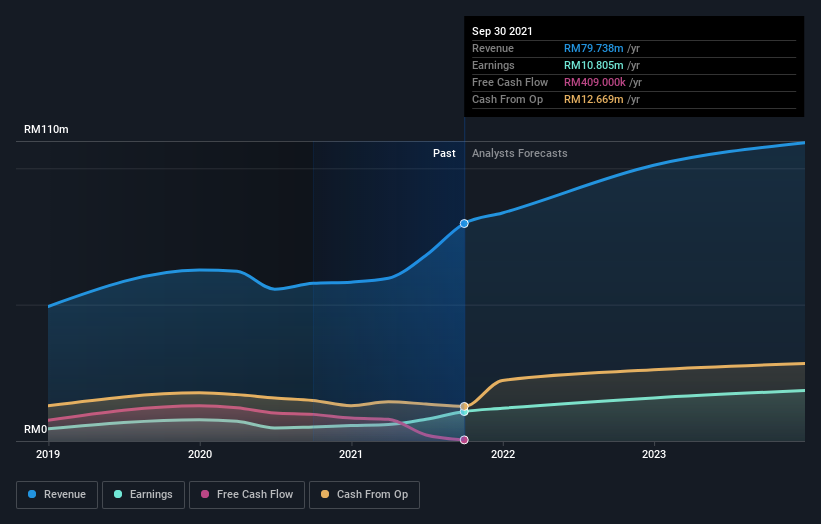This screenshot has height=524, width=821.
Task: Click the teal Earnings data point marker
Action: (464, 412)
